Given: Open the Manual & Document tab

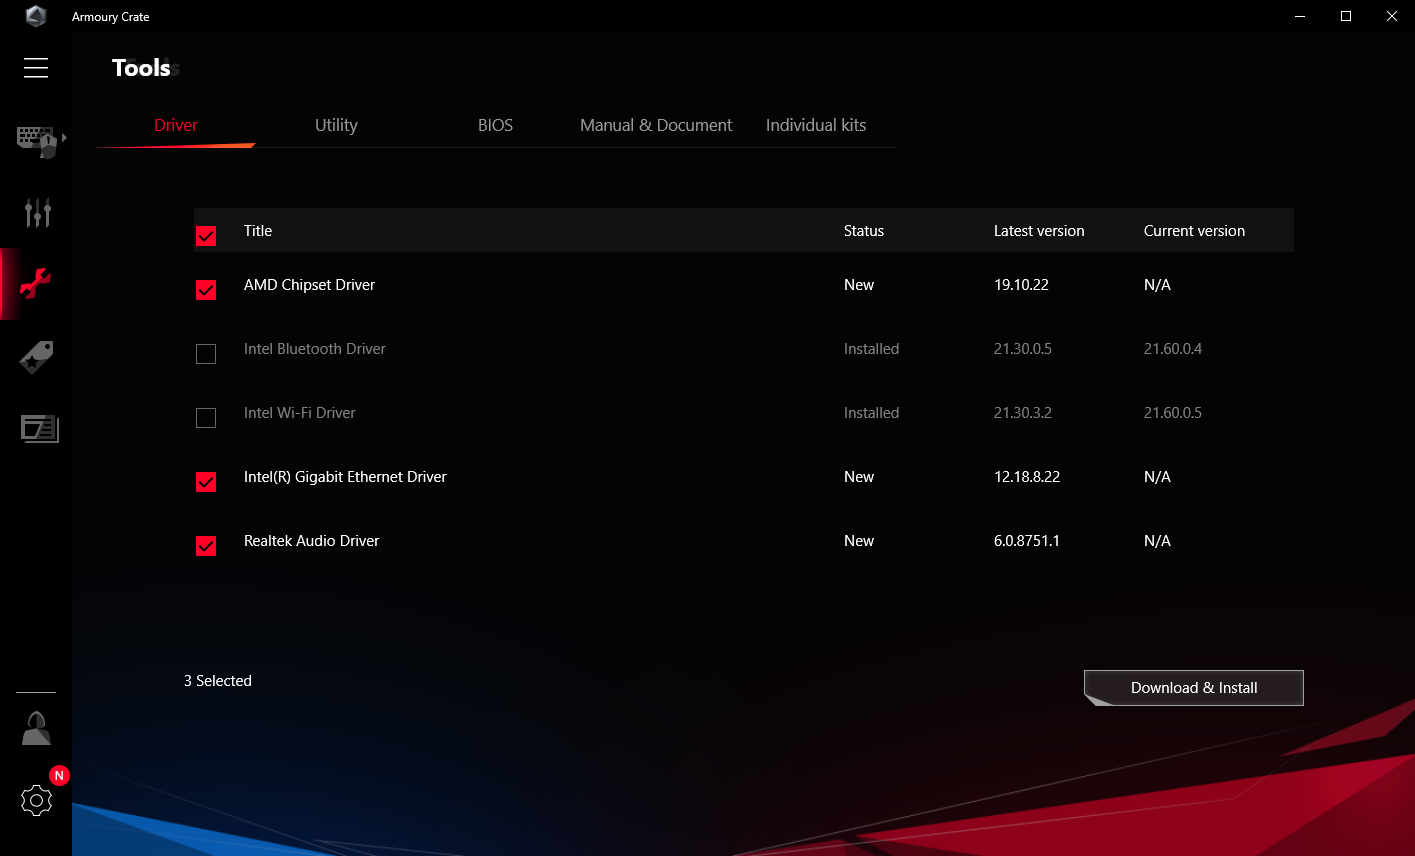Looking at the screenshot, I should click(656, 125).
